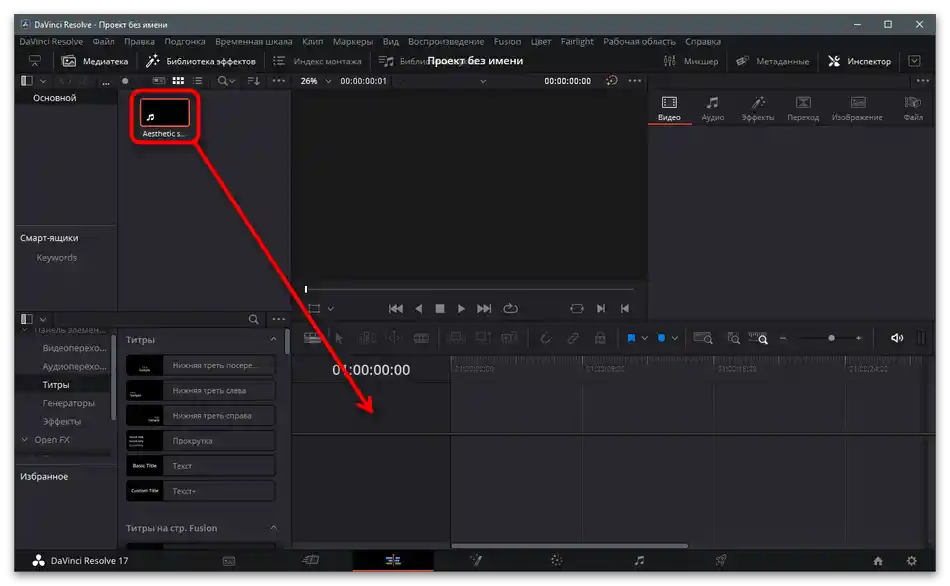Zoom out timeline with minus button

[783, 338]
